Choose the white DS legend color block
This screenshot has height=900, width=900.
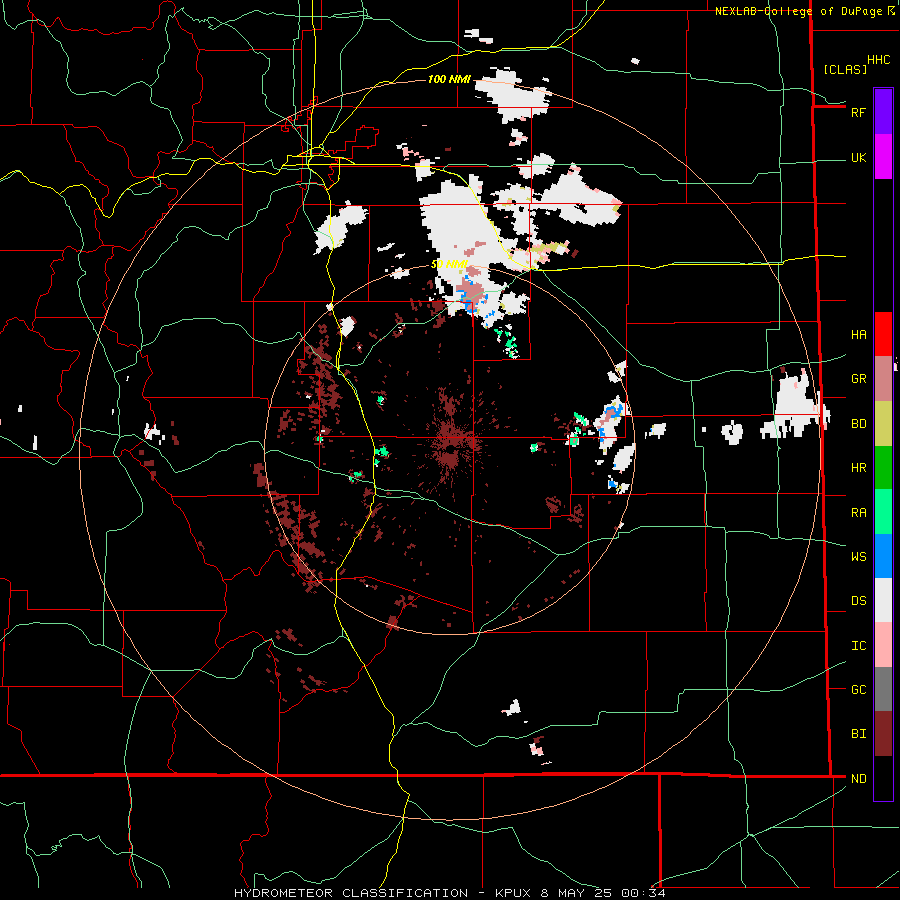coord(883,600)
